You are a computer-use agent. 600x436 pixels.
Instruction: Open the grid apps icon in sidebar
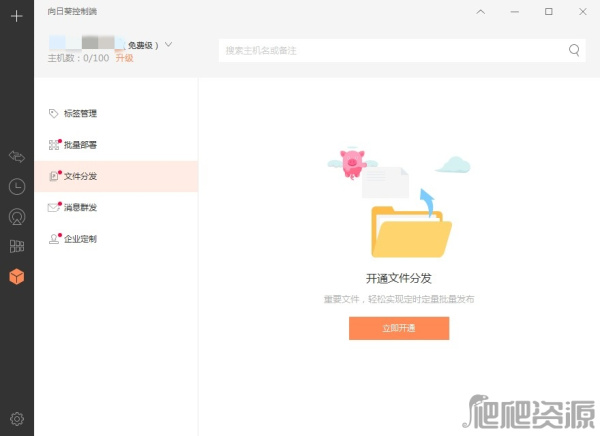point(17,246)
